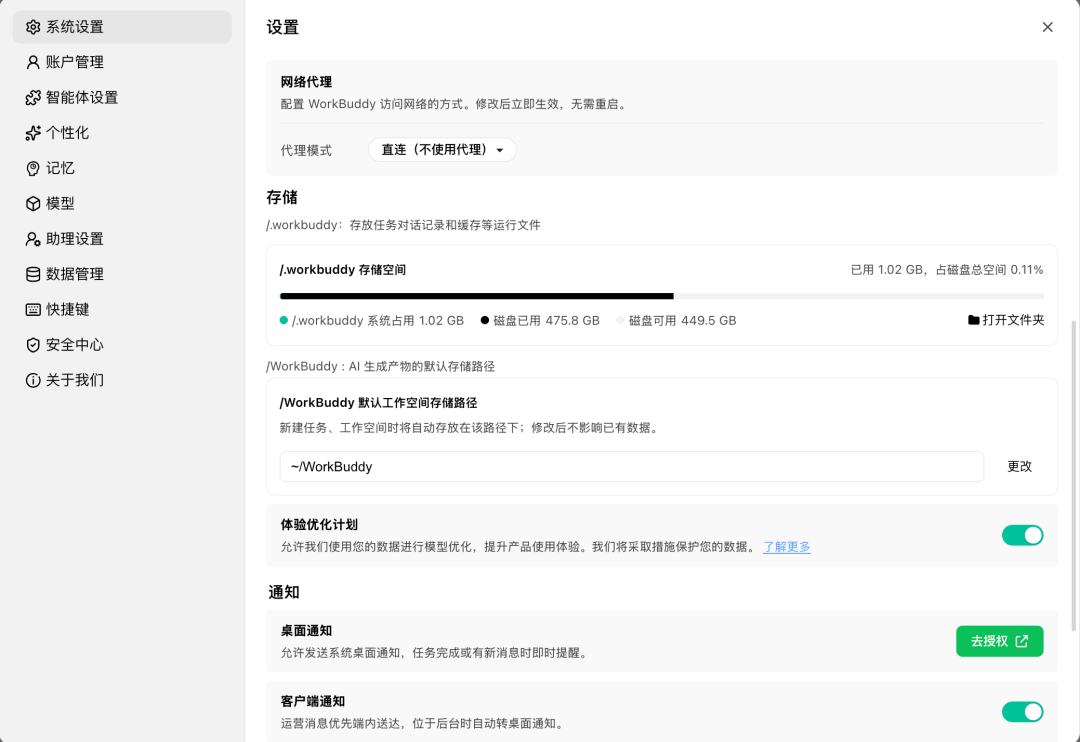This screenshot has height=742, width=1080.
Task: Select 个性化 from the sidebar
Action: [122, 133]
